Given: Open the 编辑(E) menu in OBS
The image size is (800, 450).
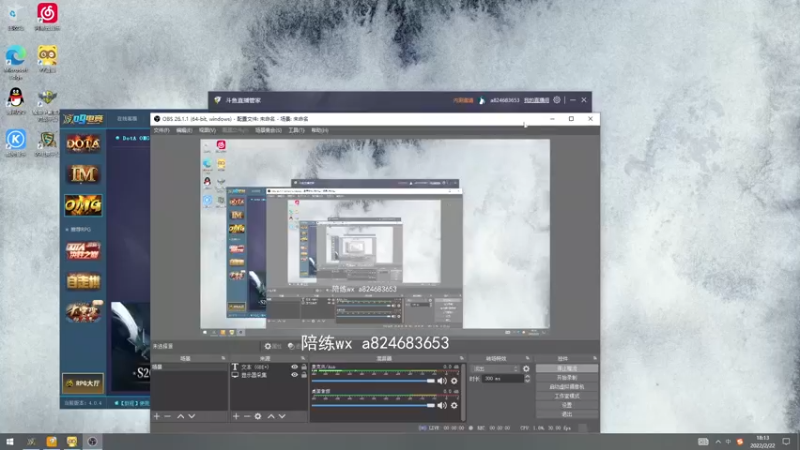Looking at the screenshot, I should point(184,130).
